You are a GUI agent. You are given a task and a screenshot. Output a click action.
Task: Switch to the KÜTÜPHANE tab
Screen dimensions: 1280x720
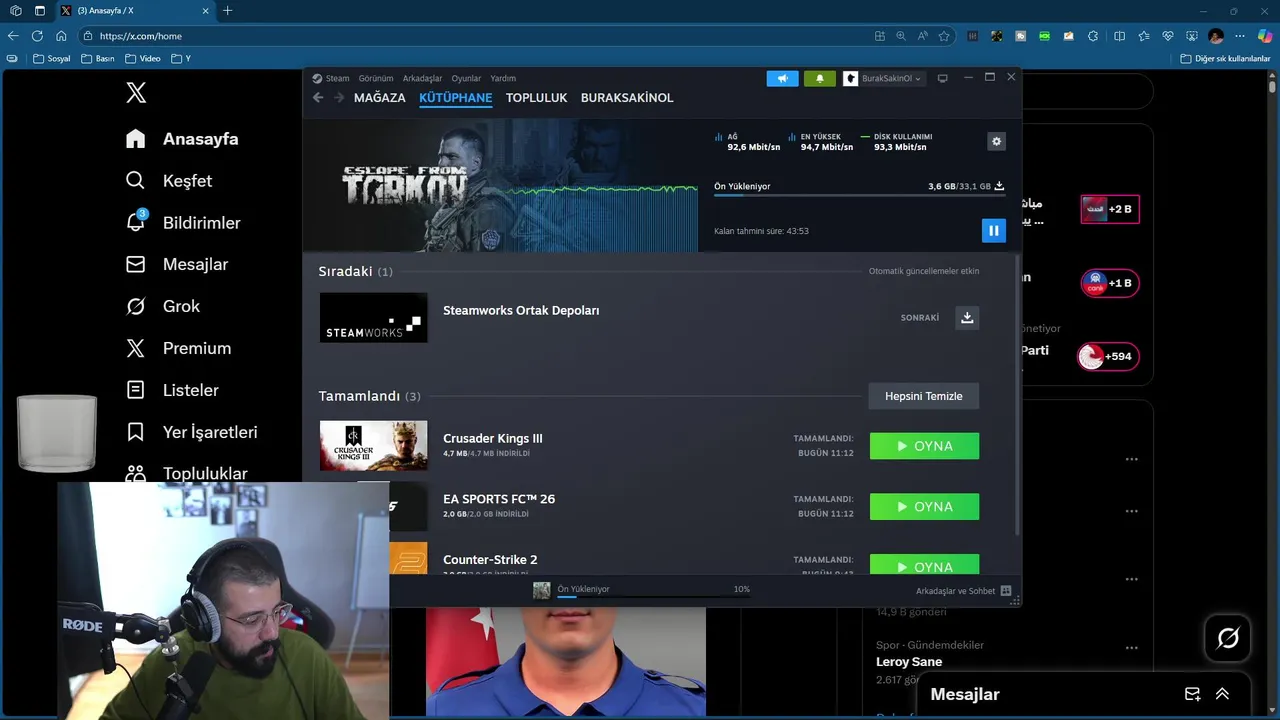pyautogui.click(x=456, y=98)
